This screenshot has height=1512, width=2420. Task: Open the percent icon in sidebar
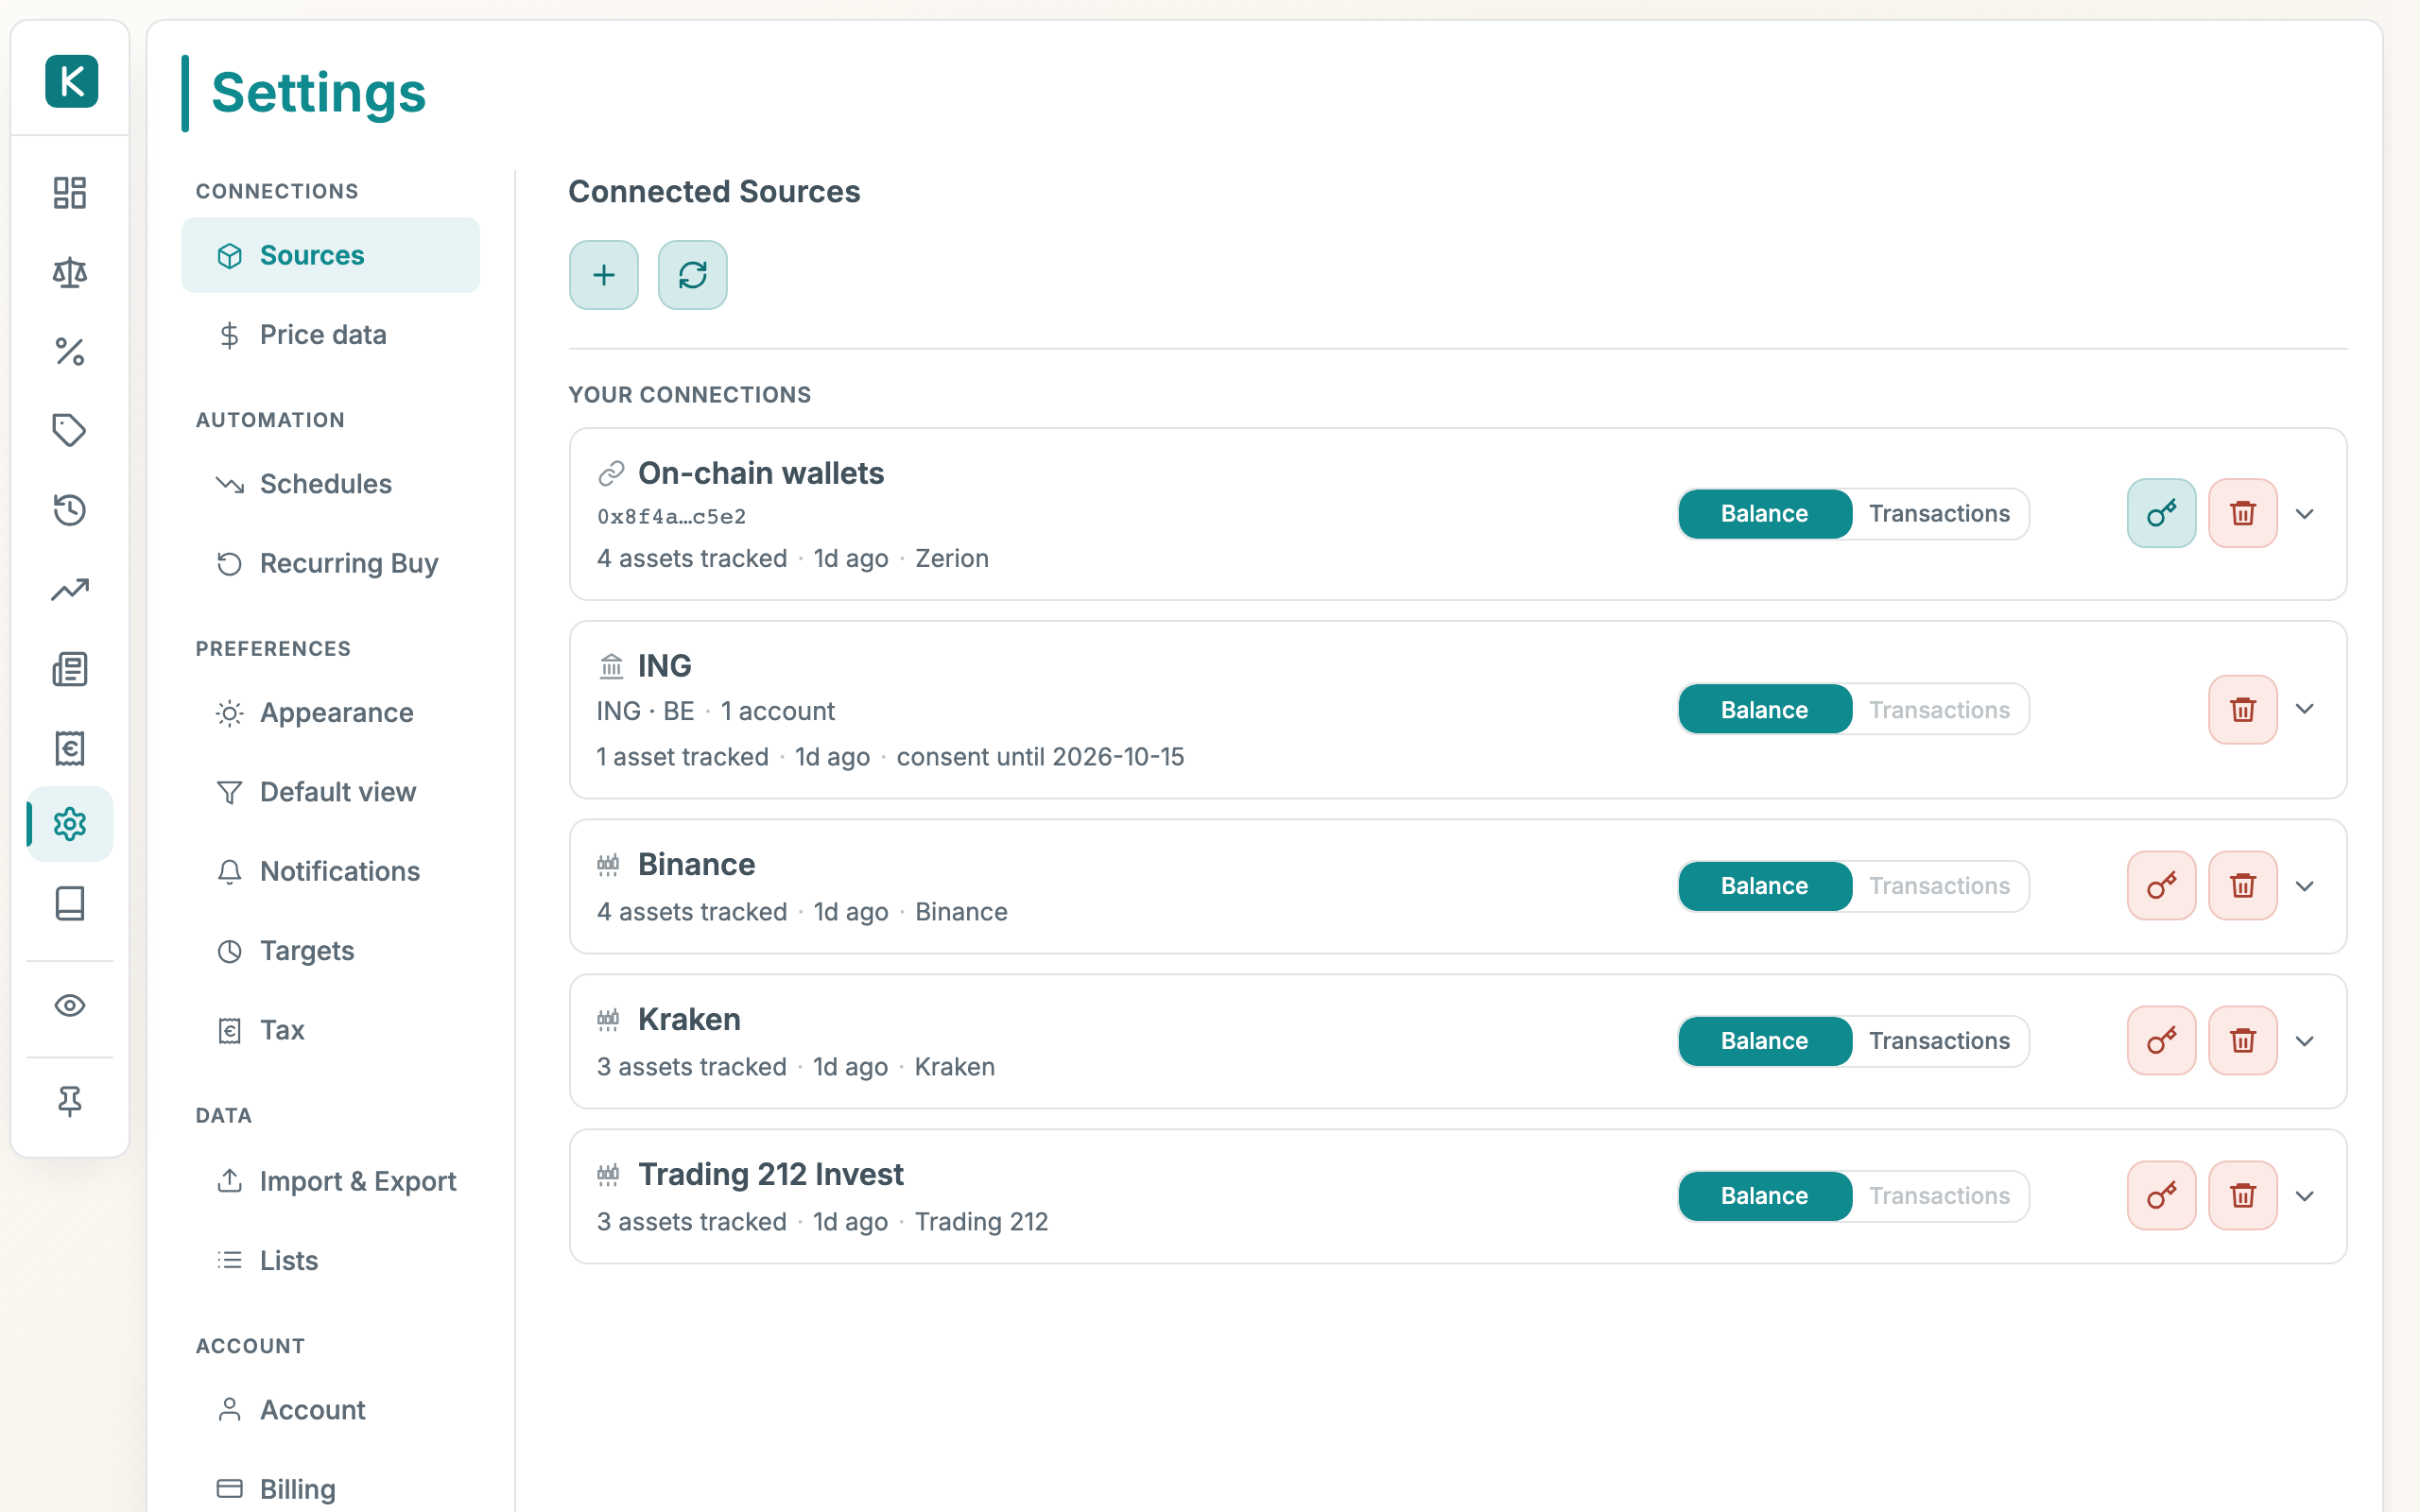click(70, 351)
